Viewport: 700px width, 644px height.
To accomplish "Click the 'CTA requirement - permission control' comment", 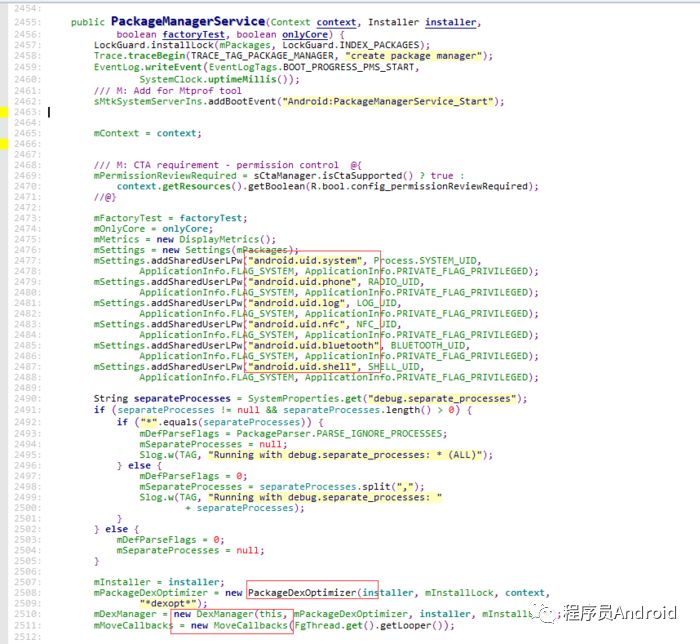I will coord(236,165).
